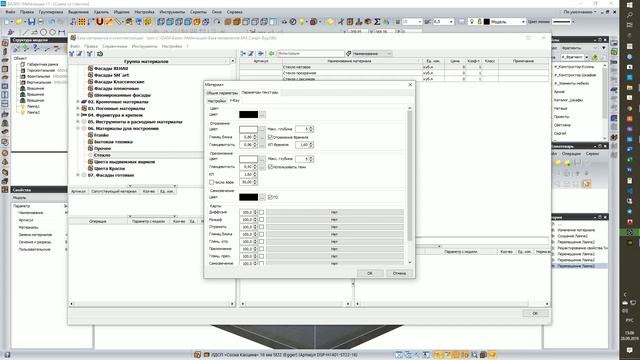This screenshot has width=640, height=360.
Task: Switch to the Настройки sub-tab in Материал dialog
Action: (216, 100)
